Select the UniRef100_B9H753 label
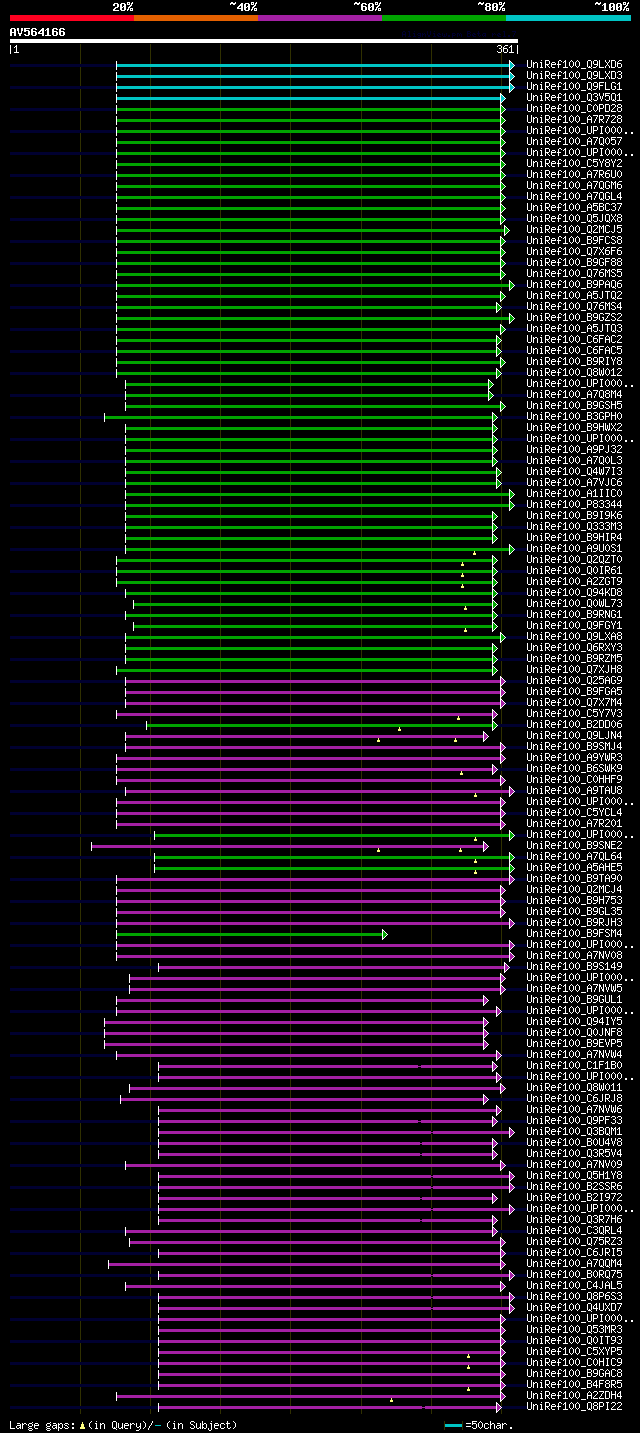Image resolution: width=640 pixels, height=1433 pixels. [x=574, y=901]
